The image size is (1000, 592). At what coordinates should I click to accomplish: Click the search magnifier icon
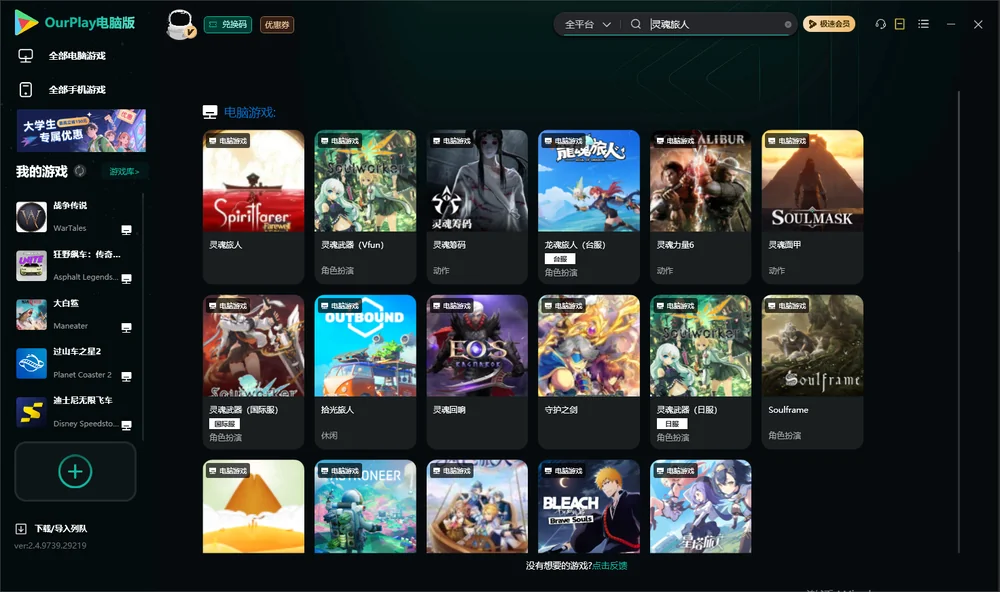coord(636,24)
